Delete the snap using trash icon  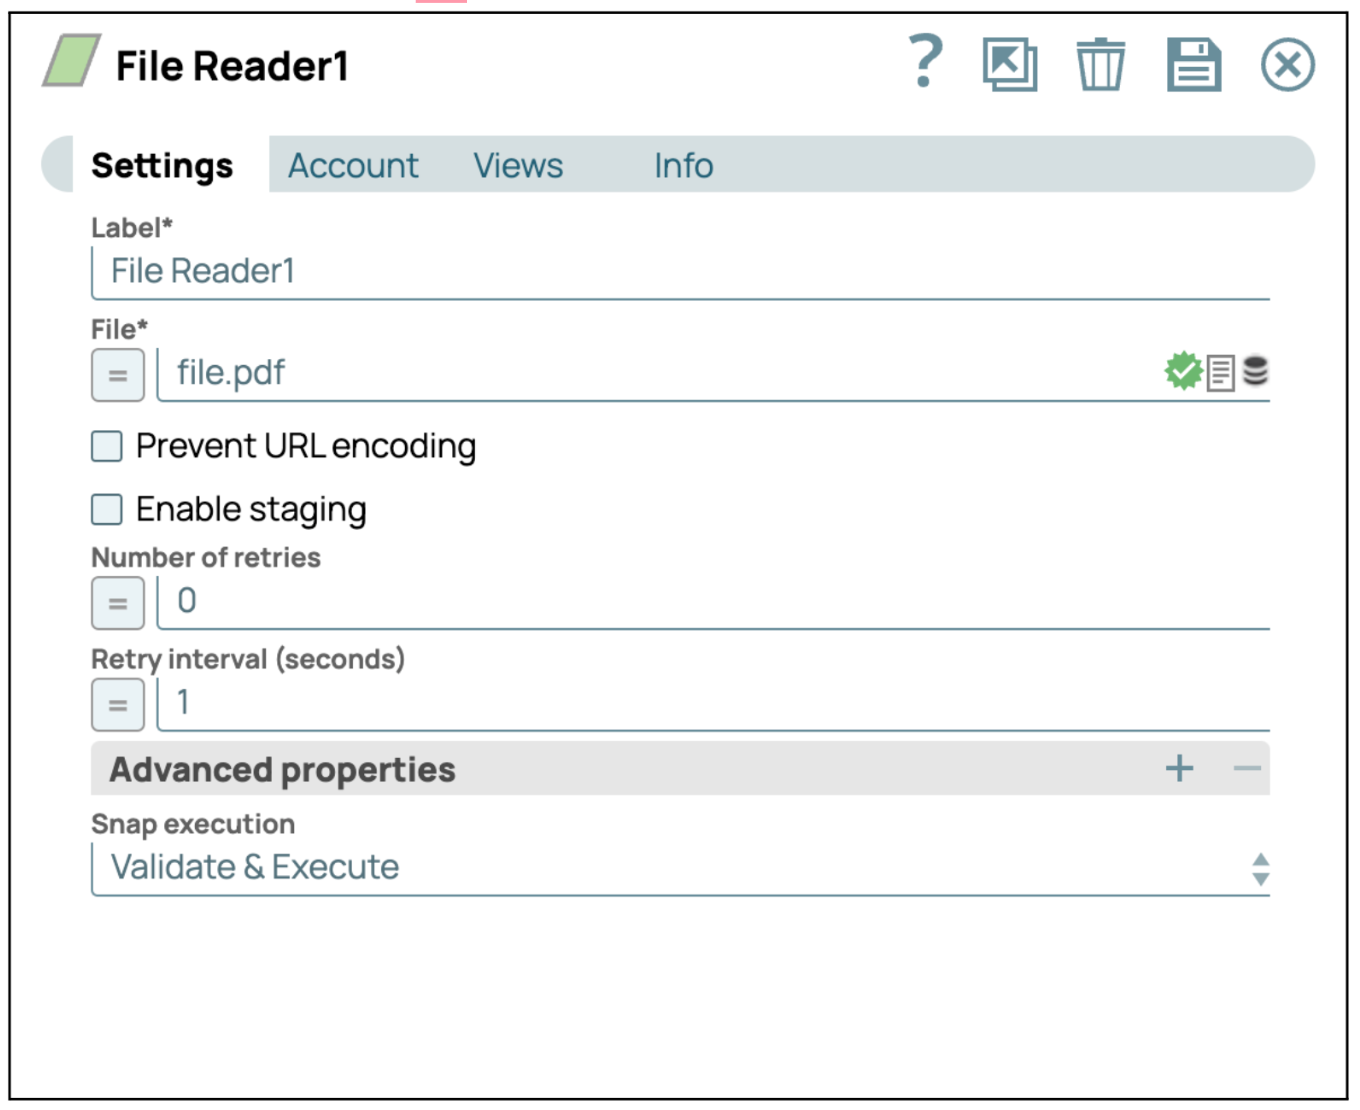(1100, 65)
